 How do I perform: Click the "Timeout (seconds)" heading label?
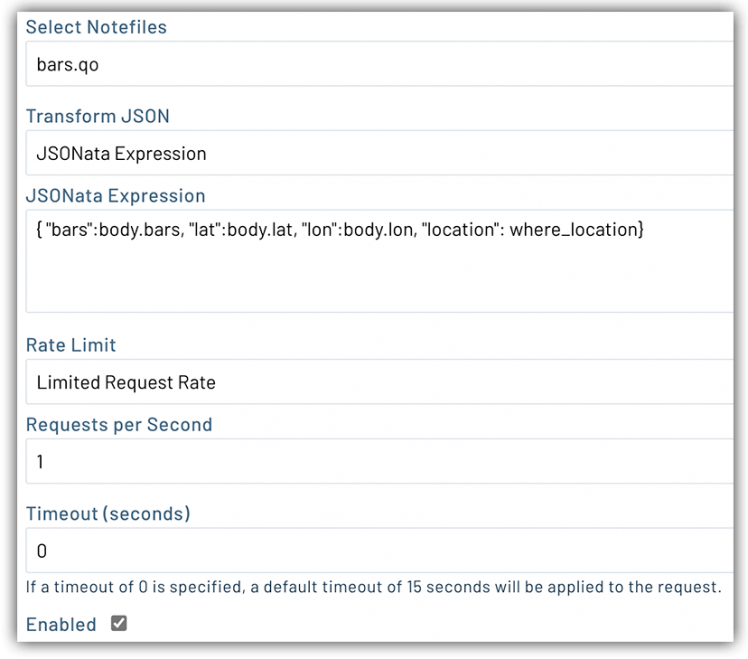tap(108, 514)
